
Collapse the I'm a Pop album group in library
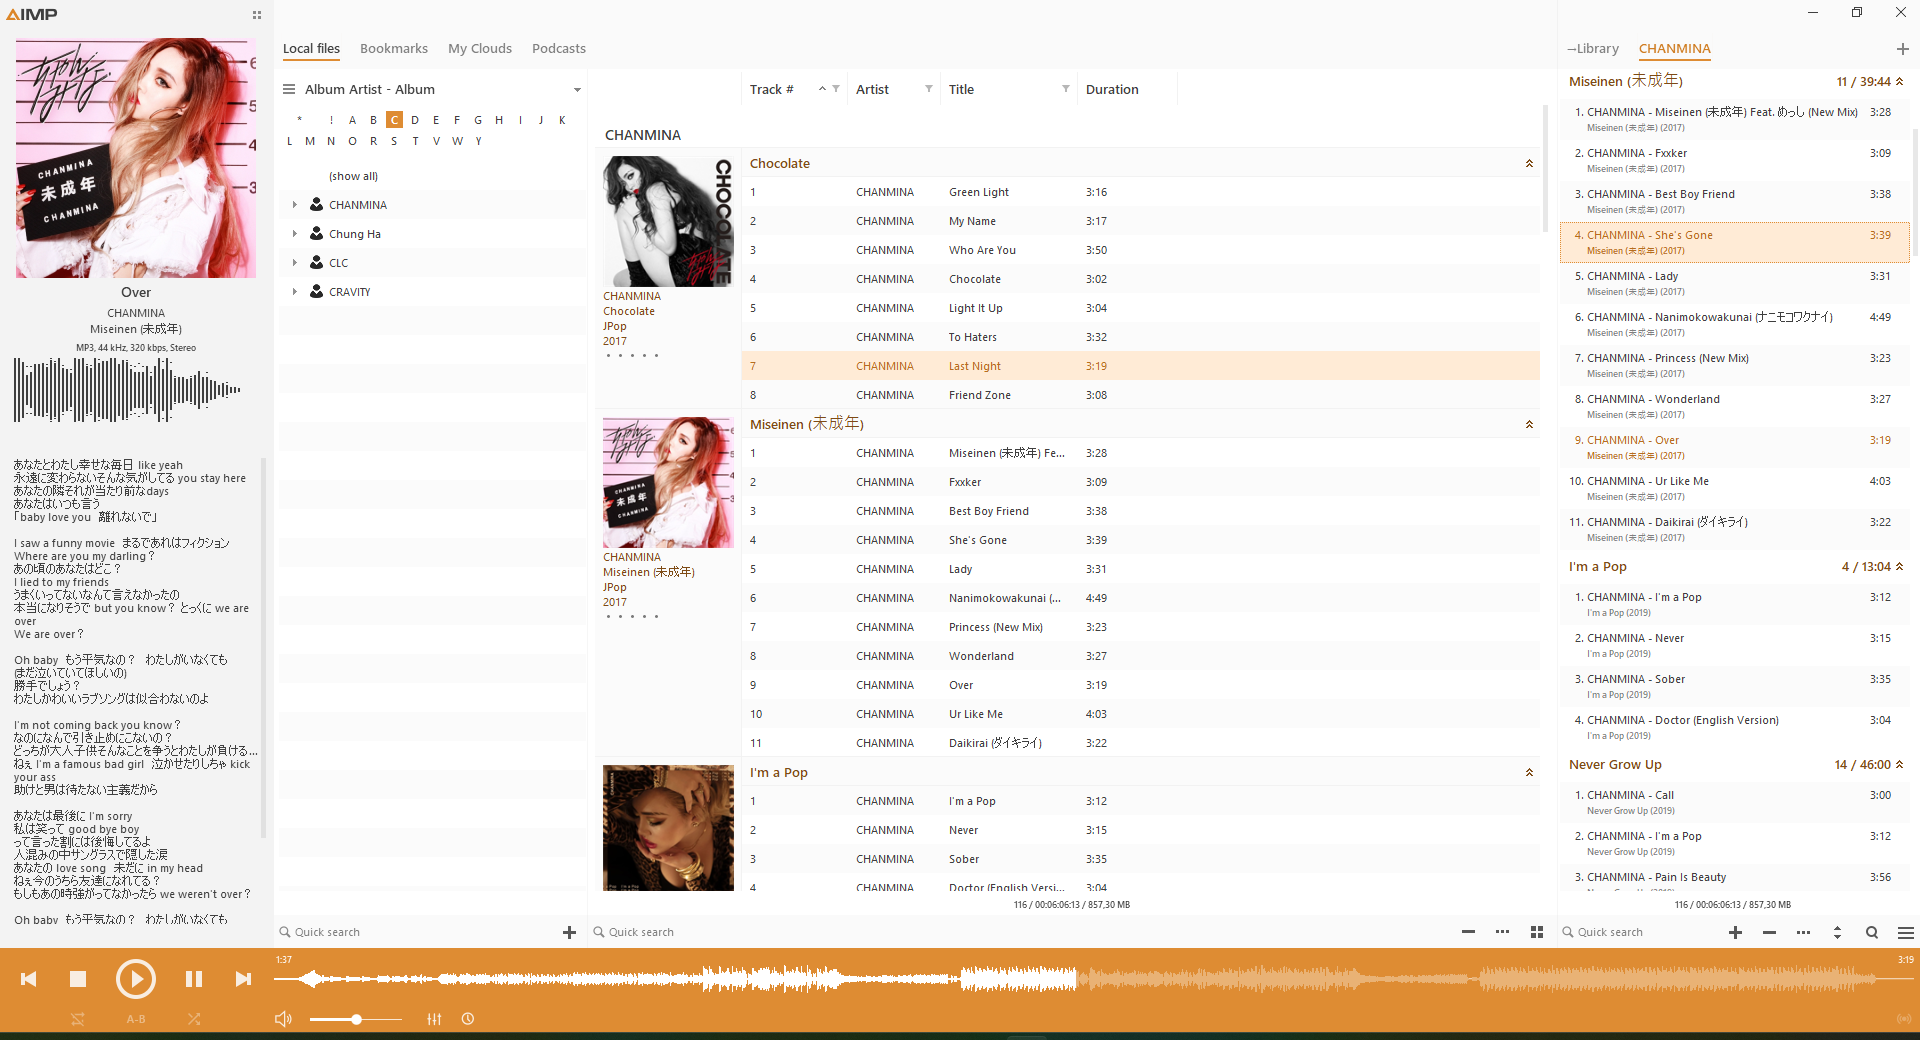[1529, 773]
